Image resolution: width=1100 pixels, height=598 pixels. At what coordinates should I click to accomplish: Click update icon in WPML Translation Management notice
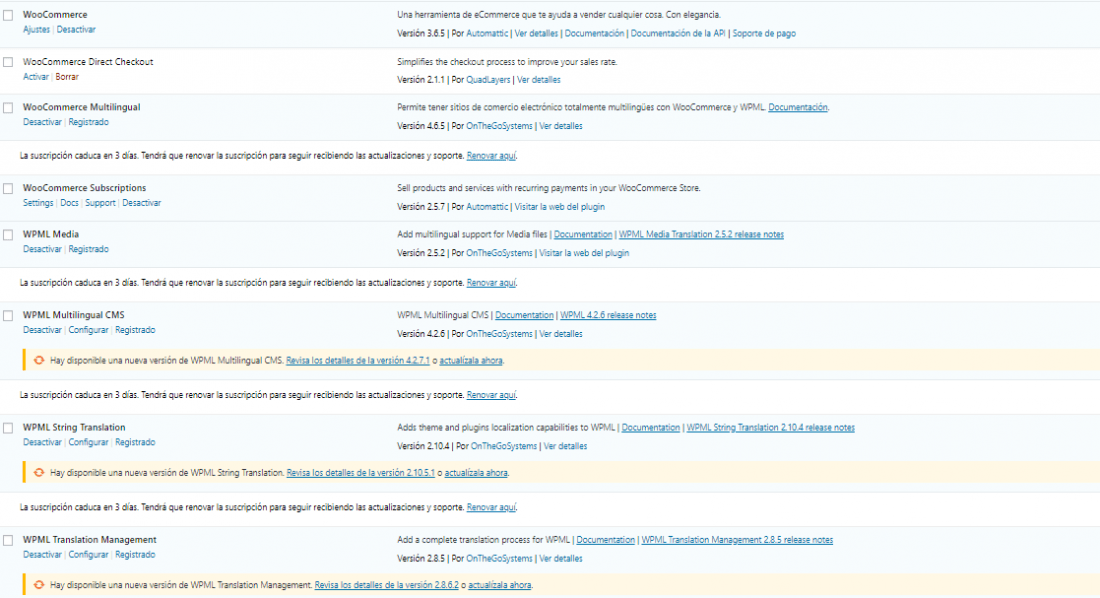pyautogui.click(x=39, y=585)
